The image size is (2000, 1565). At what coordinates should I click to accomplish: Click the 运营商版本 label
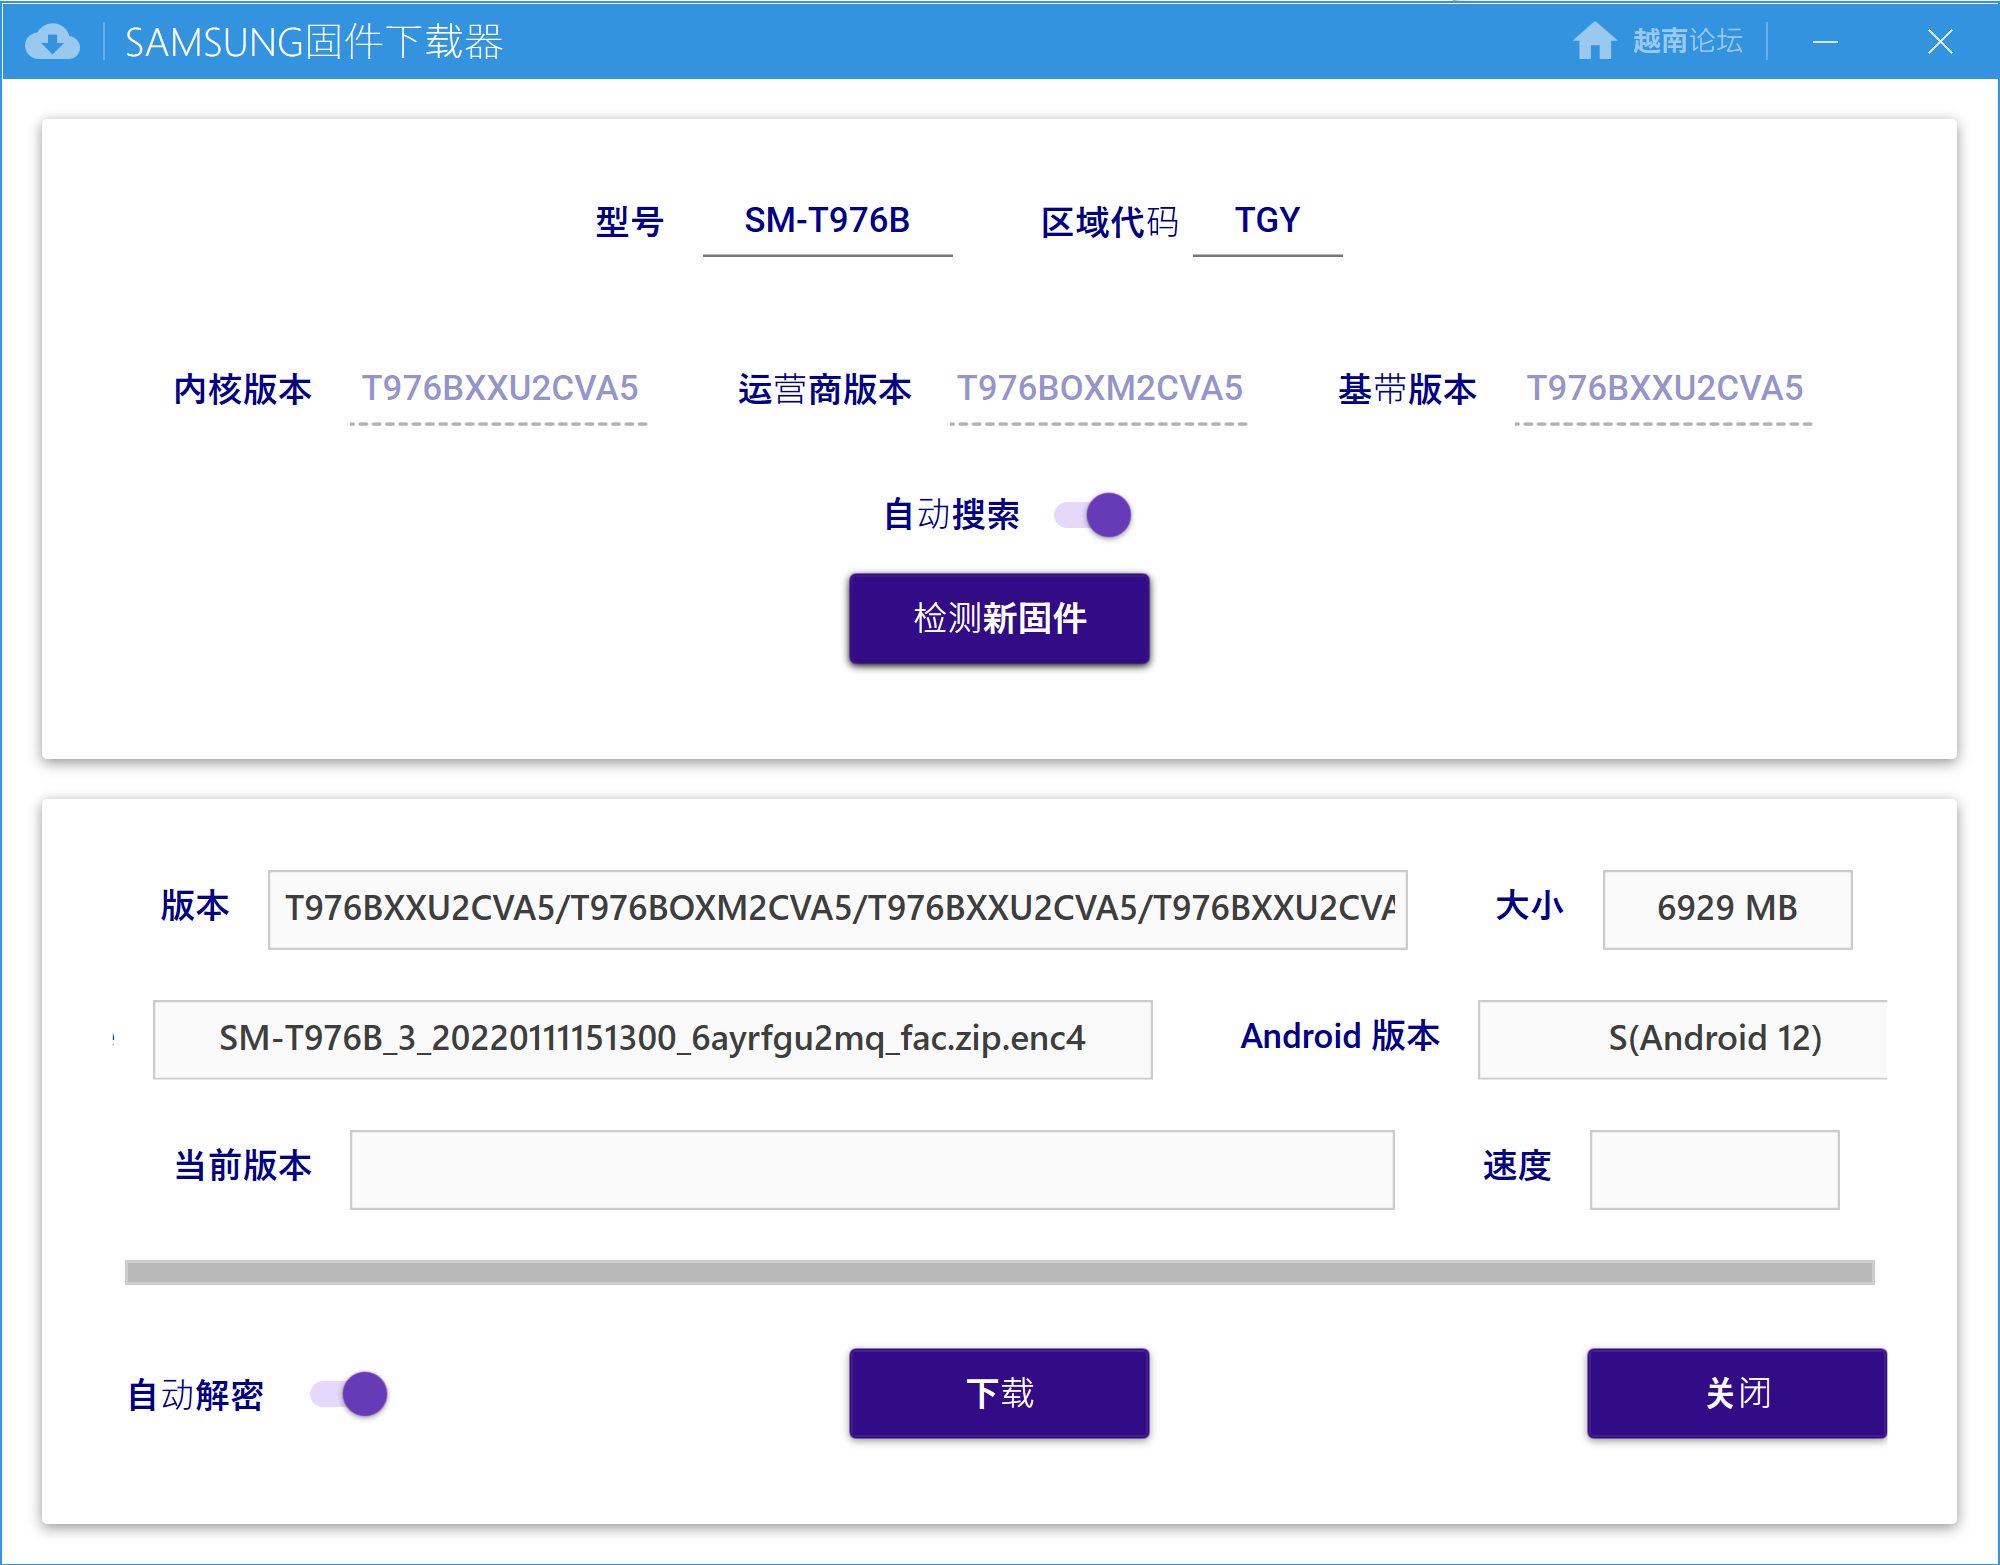(x=825, y=389)
